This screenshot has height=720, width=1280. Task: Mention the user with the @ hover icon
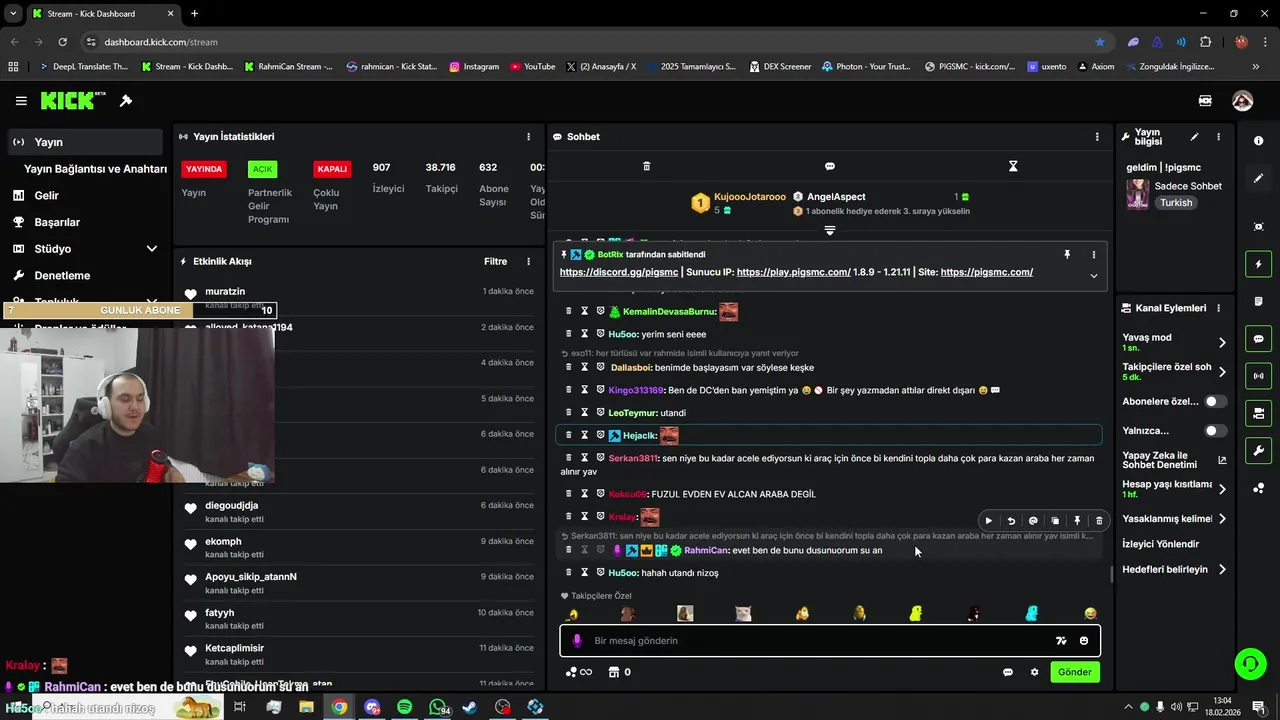1033,521
